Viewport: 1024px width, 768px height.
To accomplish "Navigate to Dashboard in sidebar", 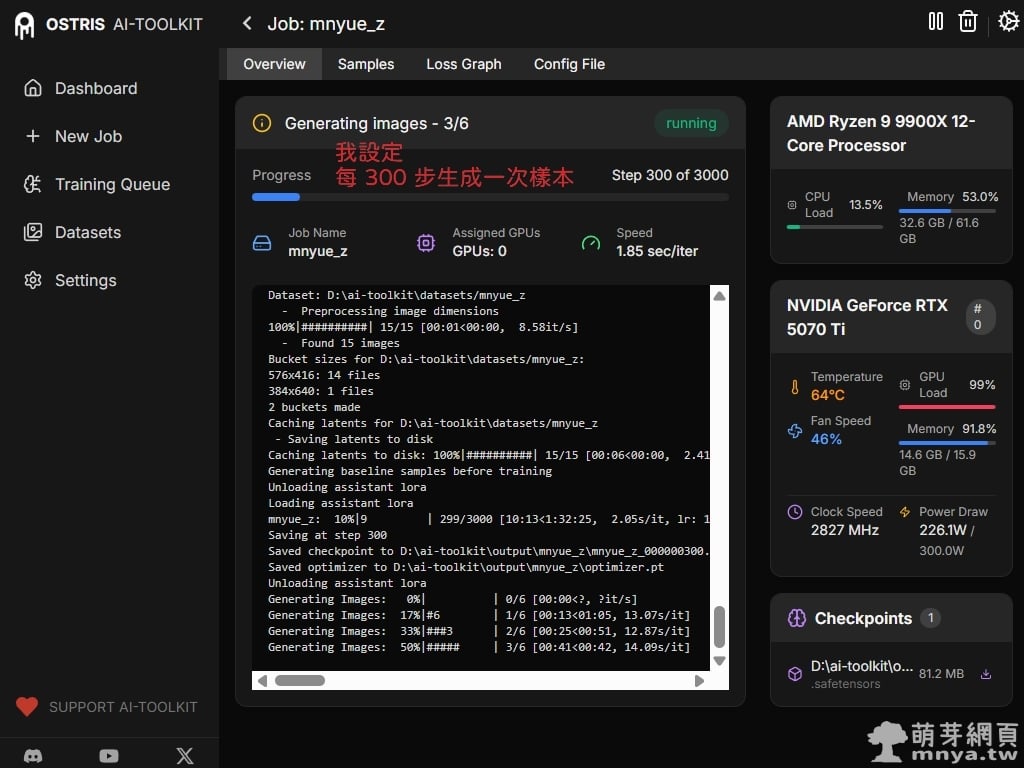I will coord(95,88).
